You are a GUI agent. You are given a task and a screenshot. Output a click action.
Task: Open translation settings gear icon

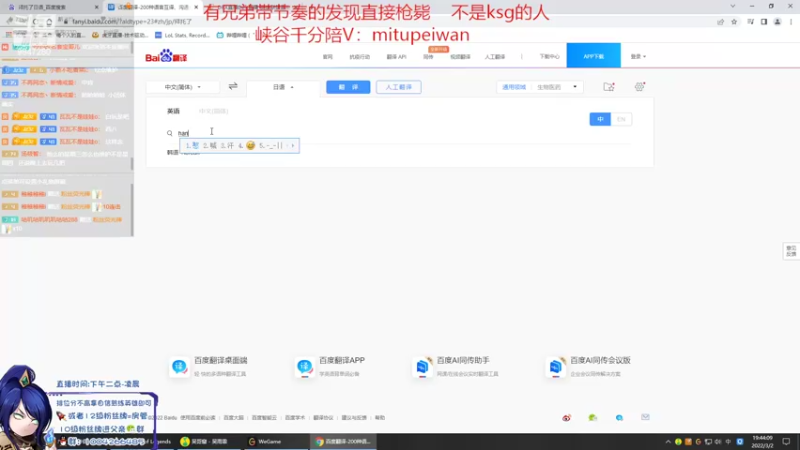tap(639, 87)
